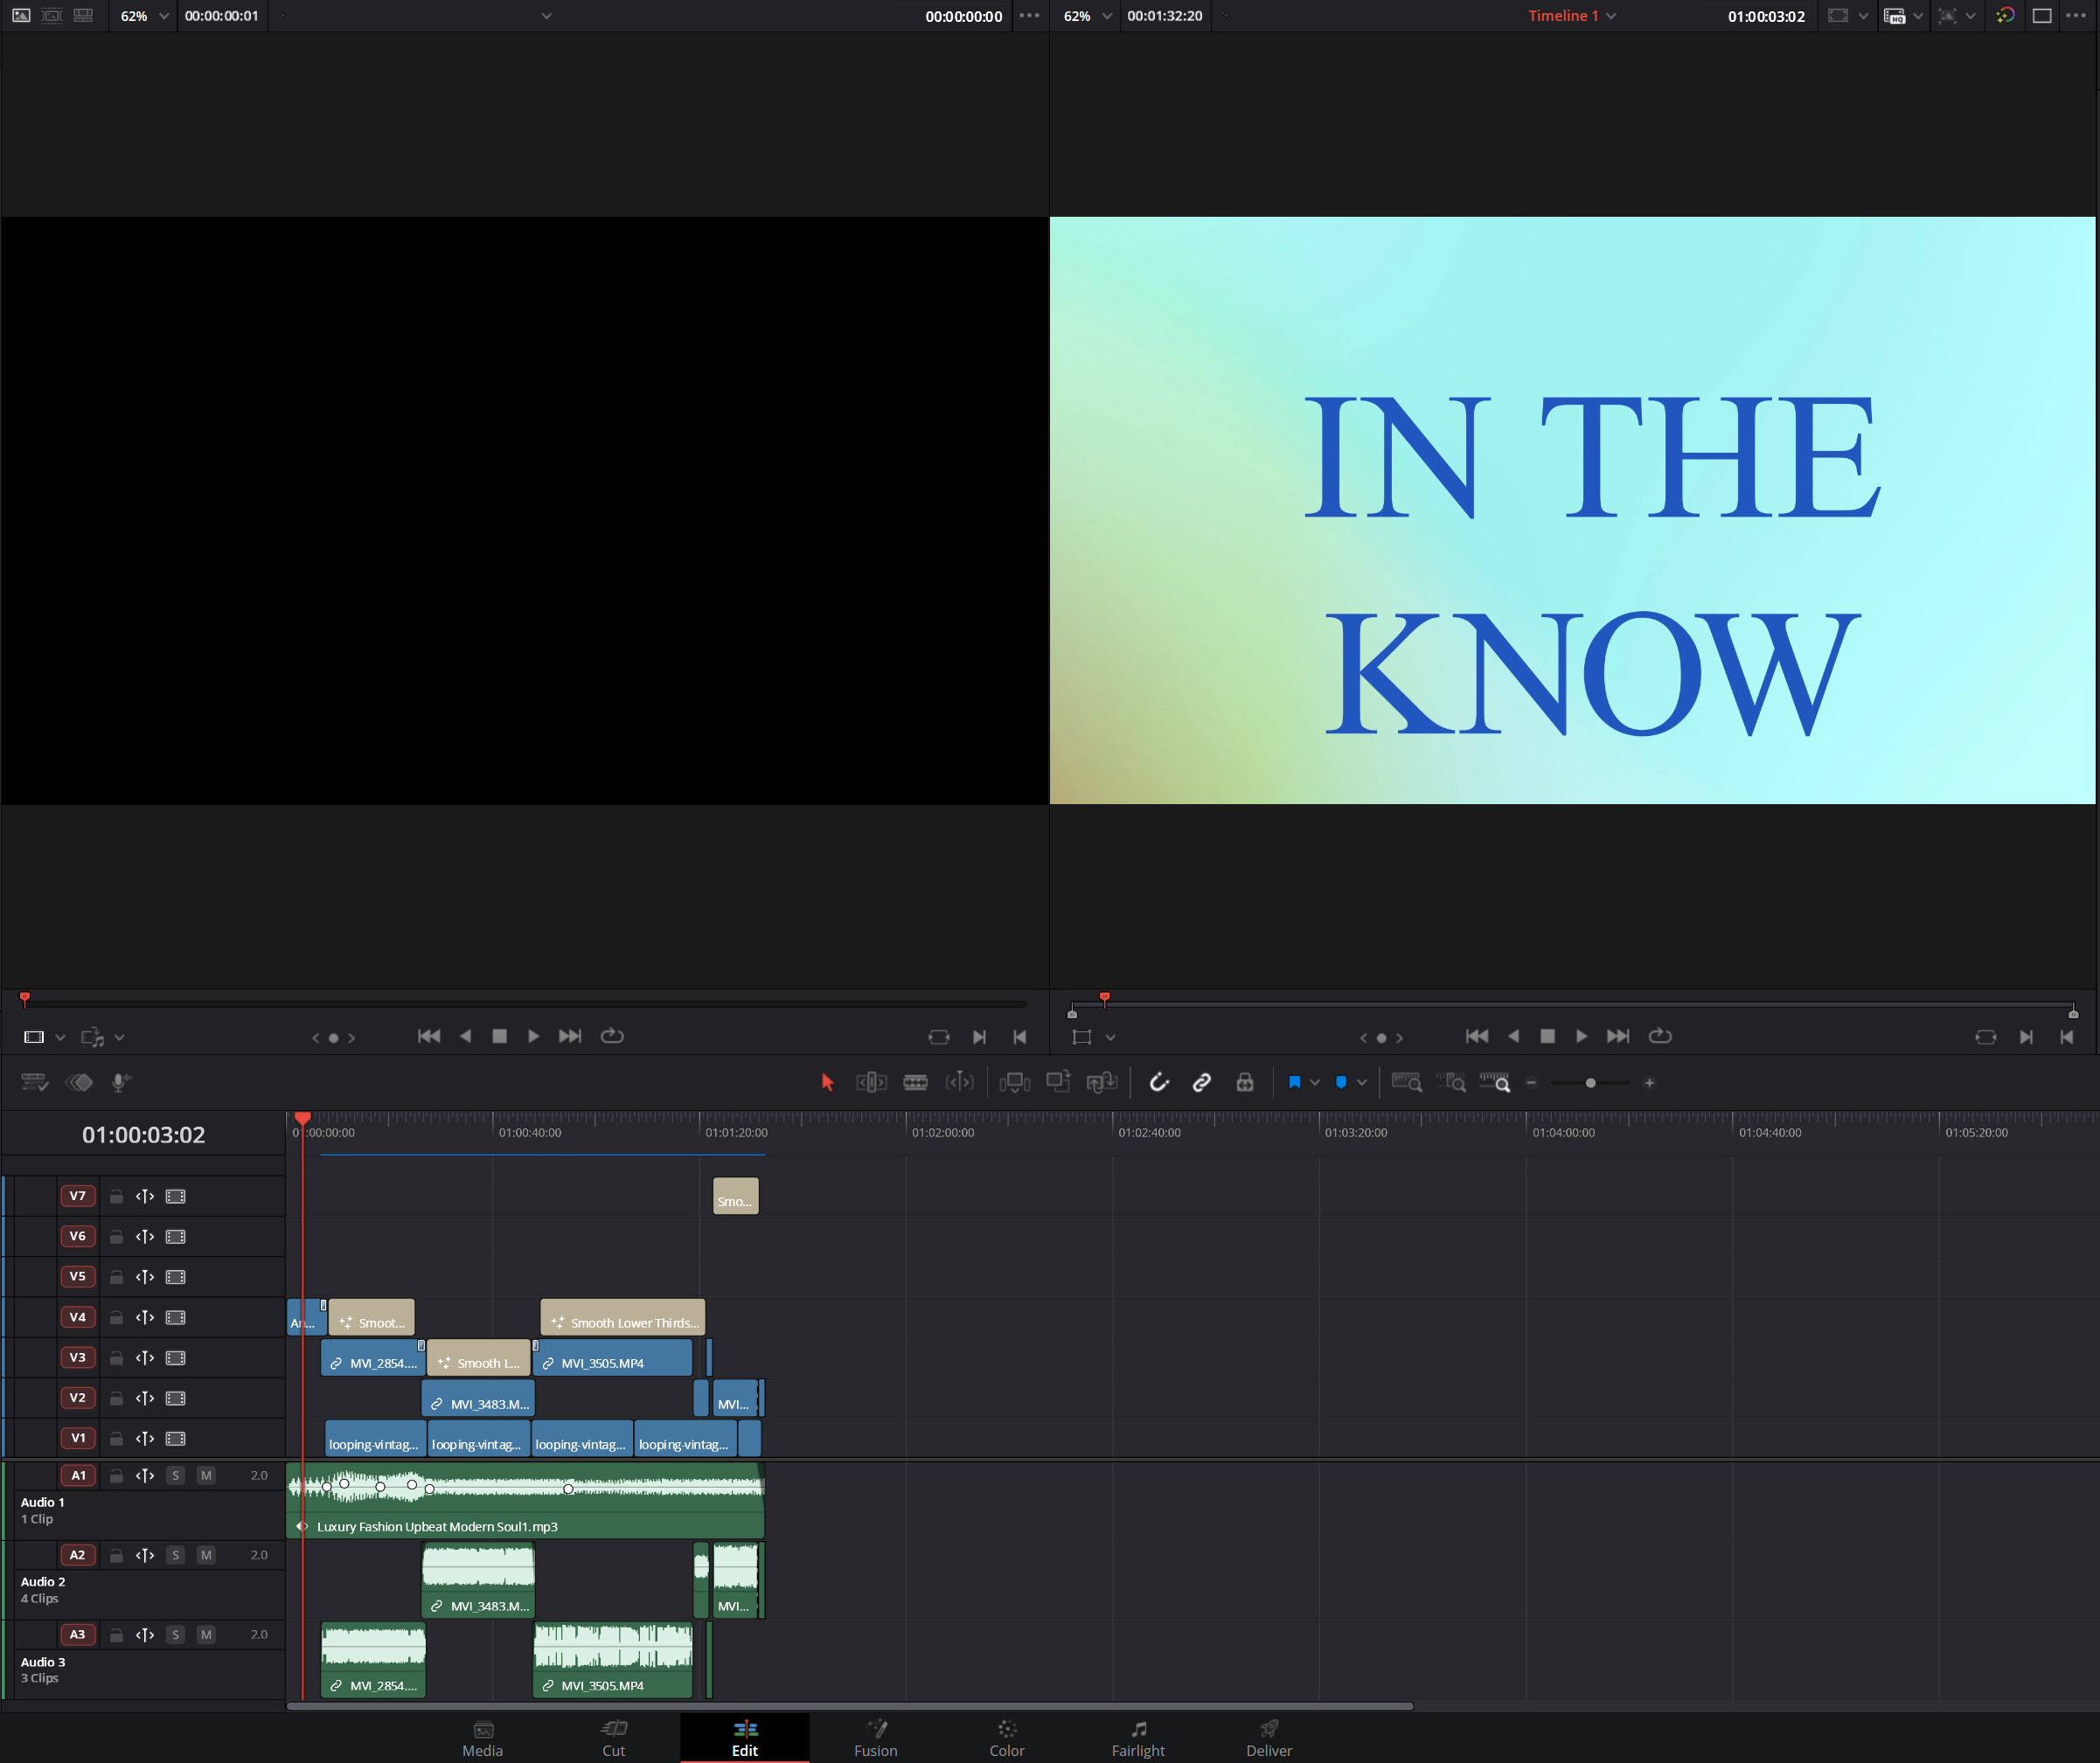
Task: Click the timeline timecode 01:00:03:02 field
Action: 143,1134
